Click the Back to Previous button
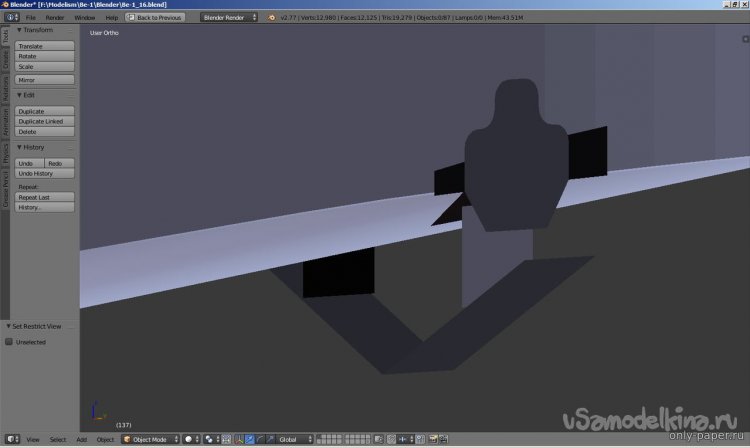The image size is (750, 448). pyautogui.click(x=155, y=18)
